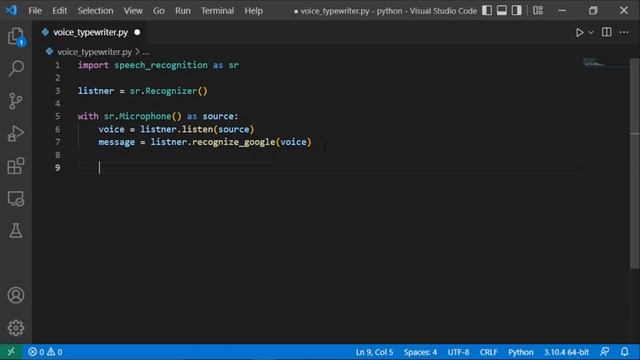Click on 'speech_recognition' in line 1
The image size is (640, 360).
(x=161, y=65)
